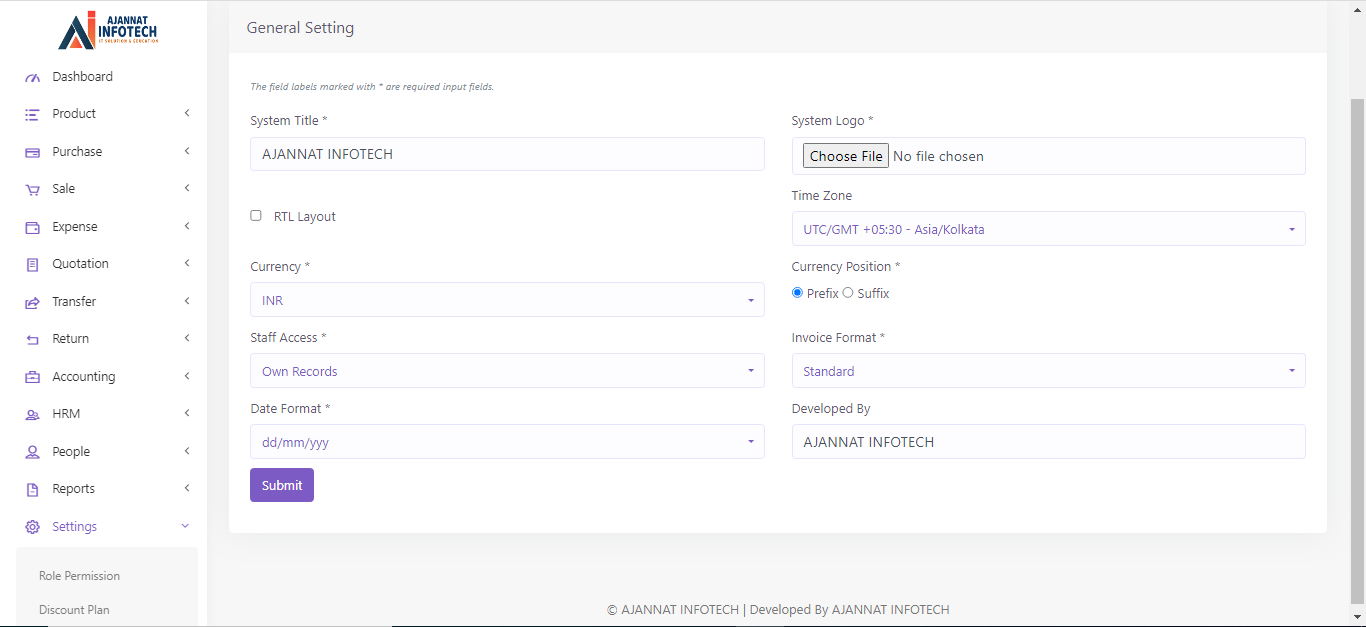Click the Purchase card icon

click(x=32, y=152)
